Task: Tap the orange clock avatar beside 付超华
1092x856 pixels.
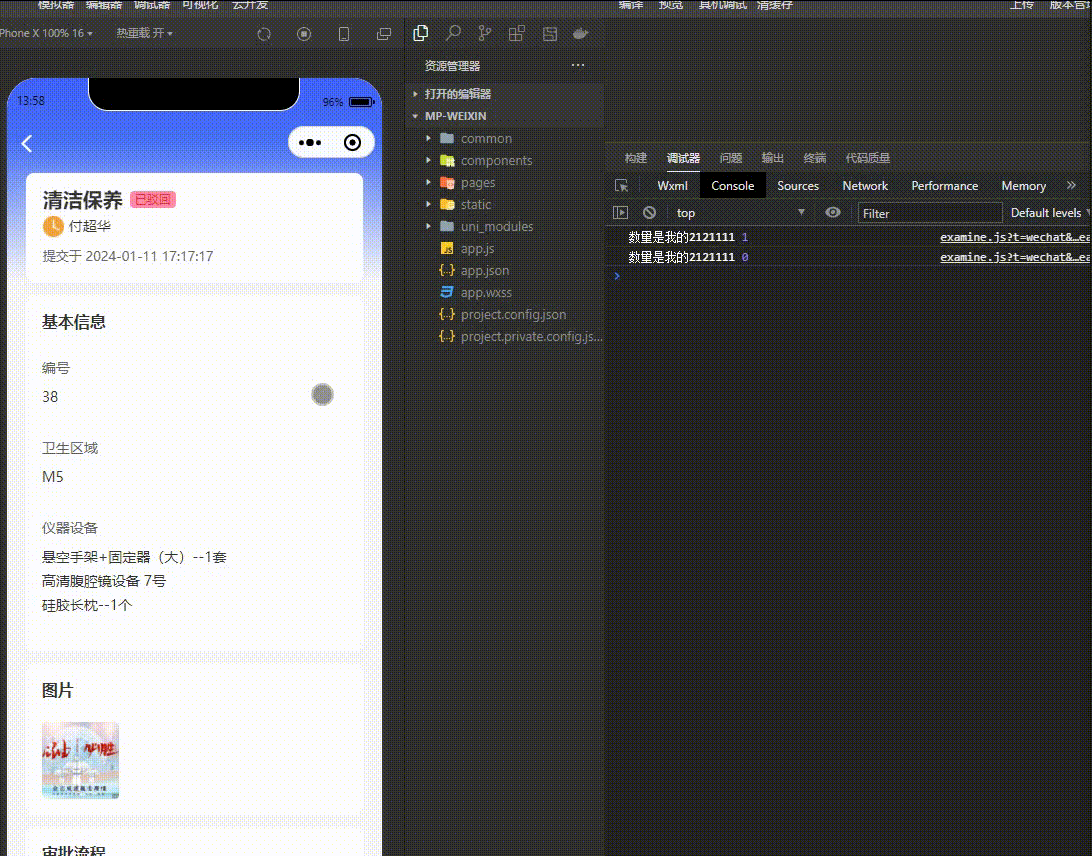Action: point(54,226)
